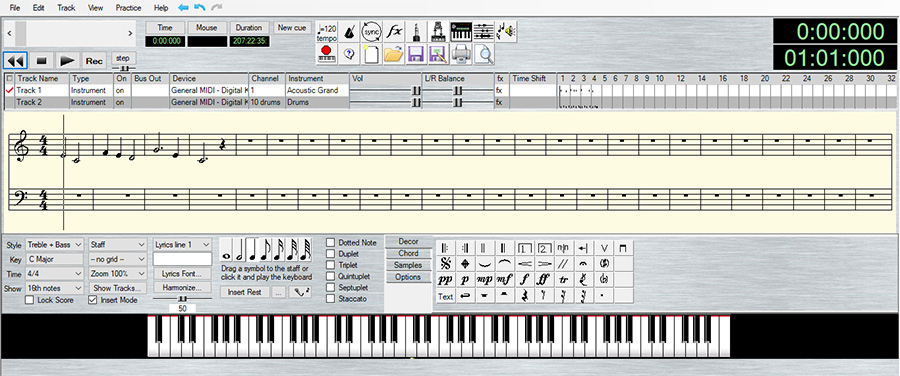Check the Lock Score checkbox
Viewport: 900px width, 376px height.
point(30,300)
